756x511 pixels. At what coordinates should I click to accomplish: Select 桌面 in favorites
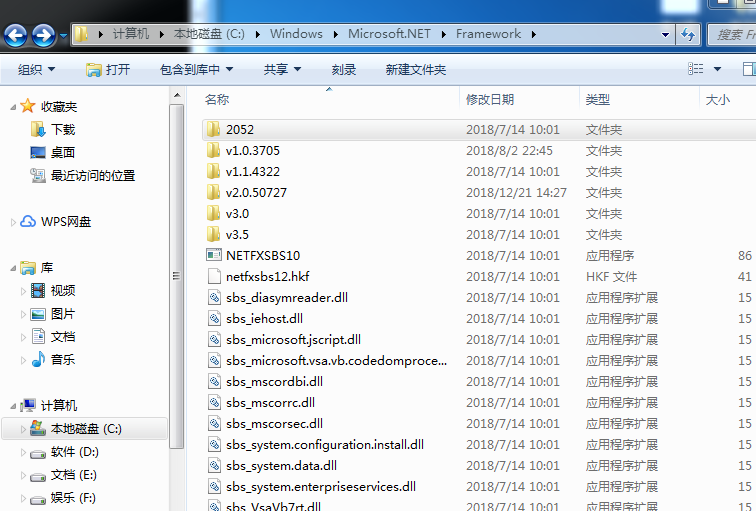[x=63, y=152]
